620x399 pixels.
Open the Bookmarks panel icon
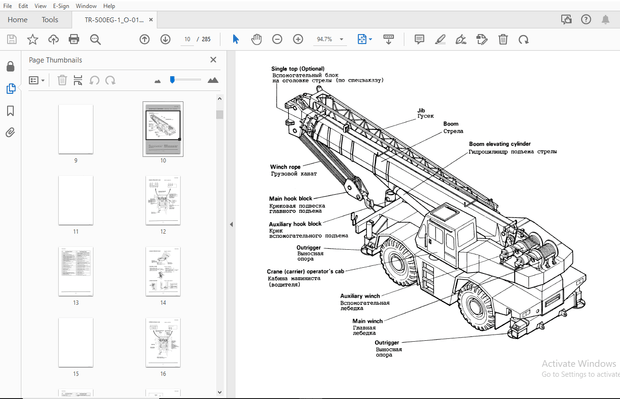pos(11,111)
